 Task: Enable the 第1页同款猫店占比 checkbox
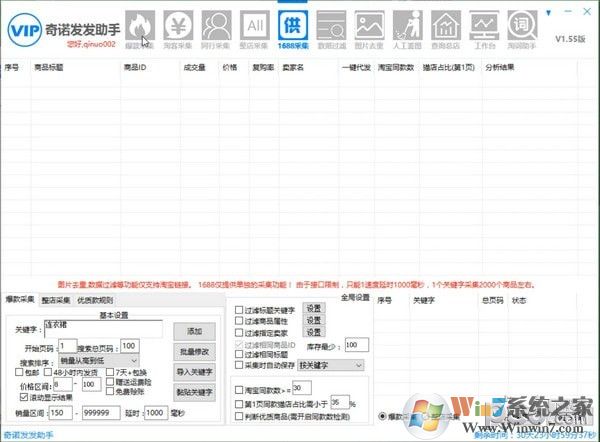pyautogui.click(x=239, y=404)
